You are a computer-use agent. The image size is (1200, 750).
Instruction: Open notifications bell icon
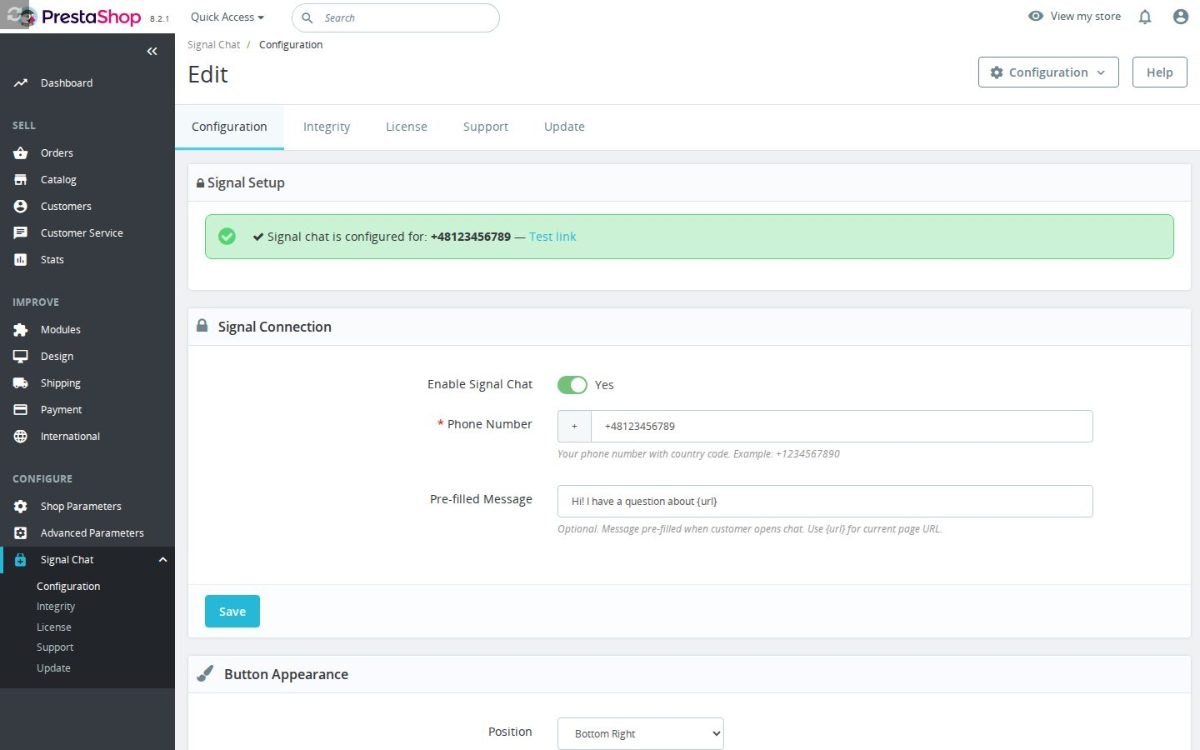[x=1146, y=17]
